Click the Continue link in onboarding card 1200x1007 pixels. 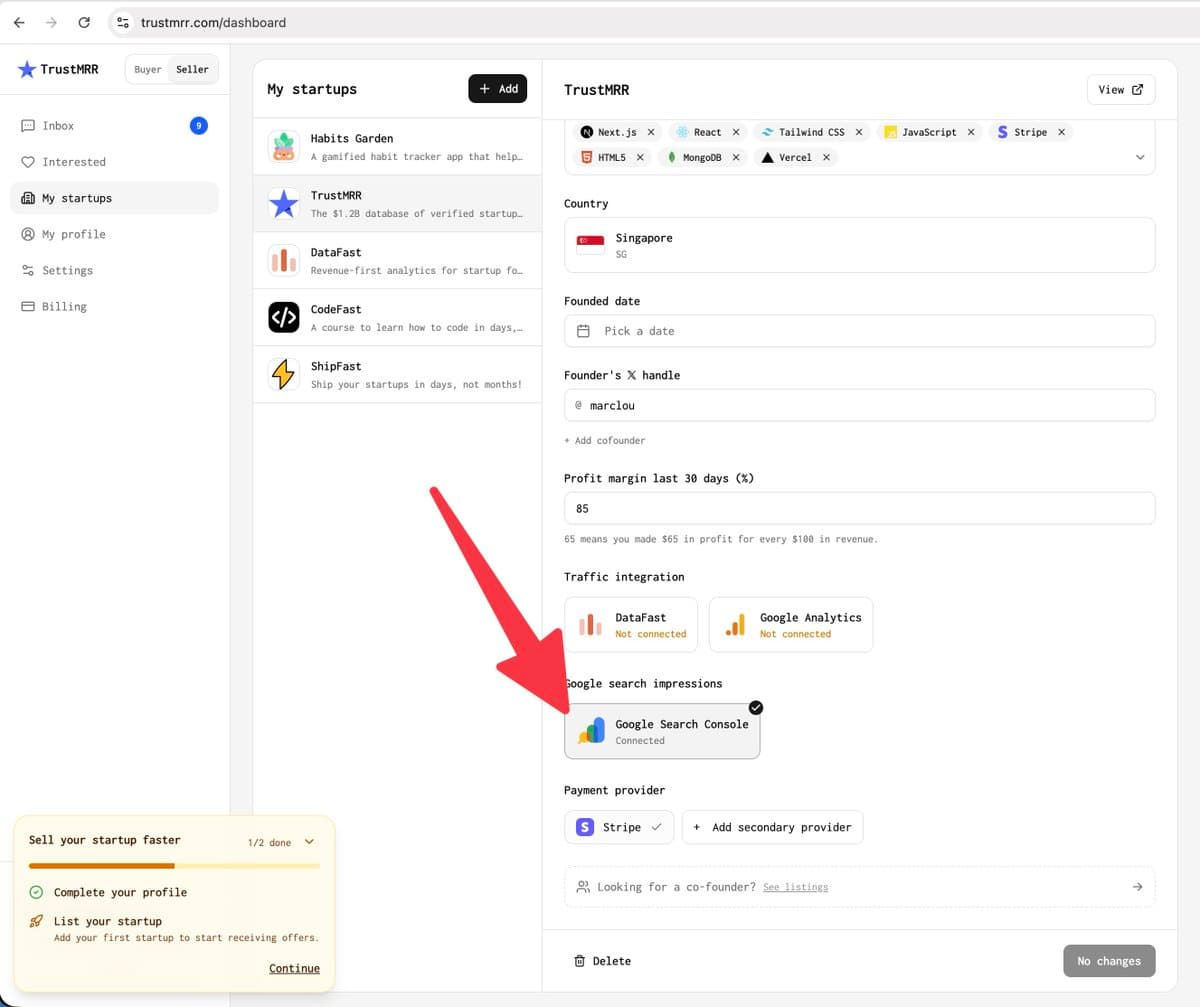pos(294,968)
